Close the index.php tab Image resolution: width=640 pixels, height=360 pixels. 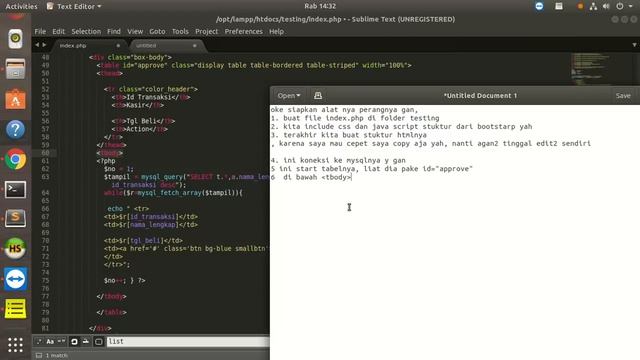coord(118,46)
